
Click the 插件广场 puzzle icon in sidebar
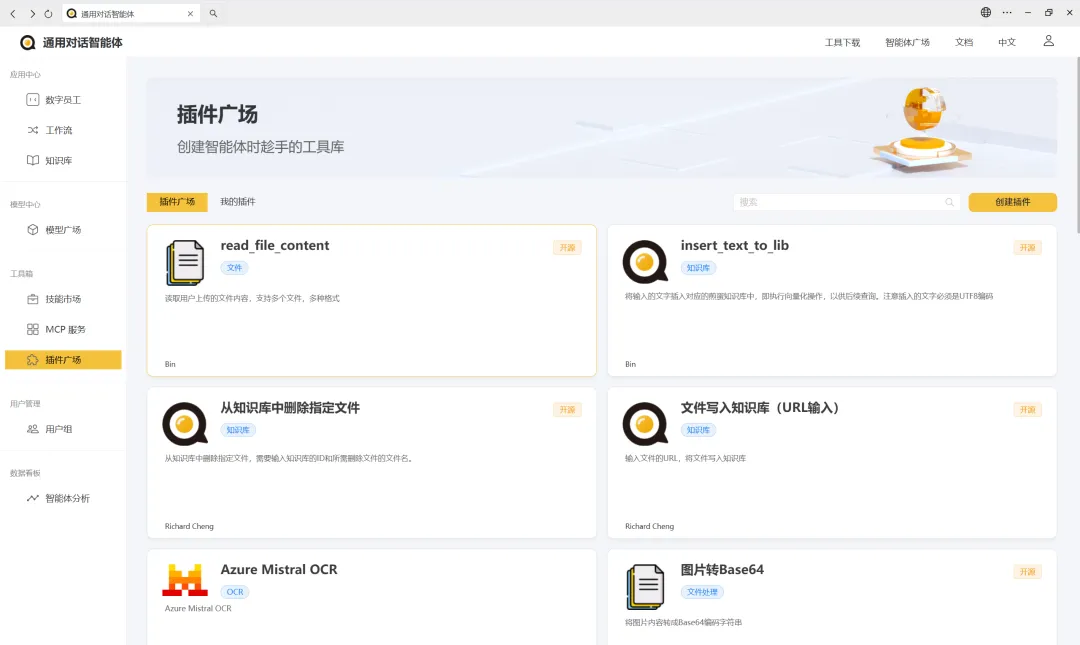[x=32, y=360]
